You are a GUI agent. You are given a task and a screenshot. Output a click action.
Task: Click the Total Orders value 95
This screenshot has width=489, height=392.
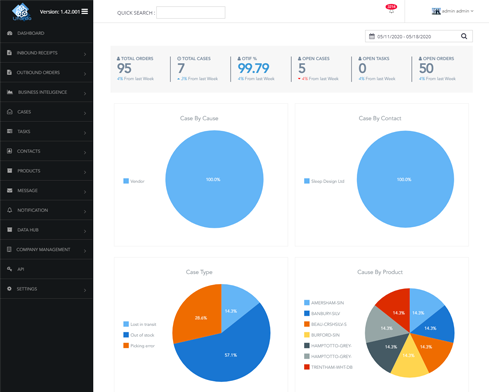[124, 68]
